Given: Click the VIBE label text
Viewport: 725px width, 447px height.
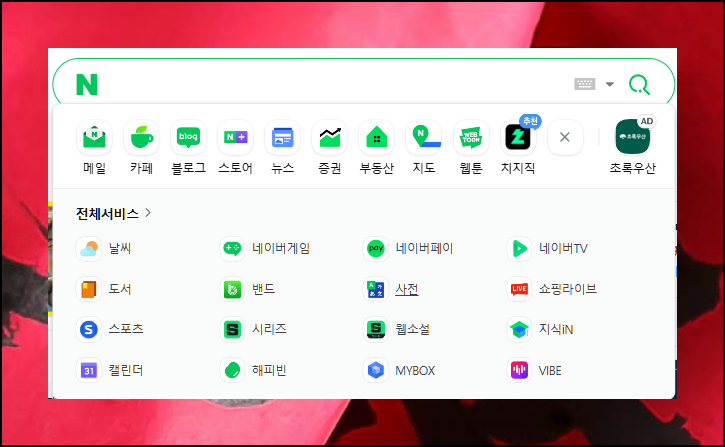Looking at the screenshot, I should click(550, 371).
